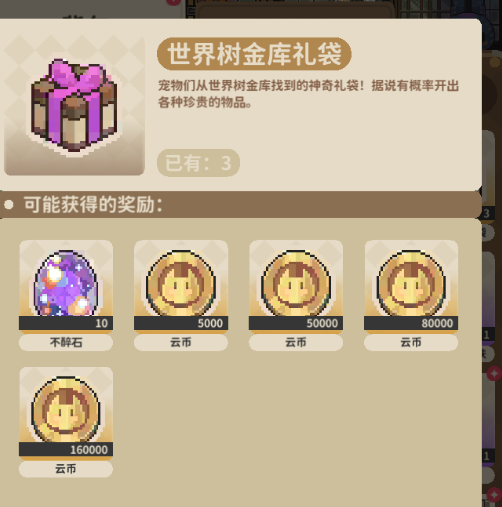The width and height of the screenshot is (502, 507).
Task: Click the quantity bar showing 160000
Action: tap(66, 450)
